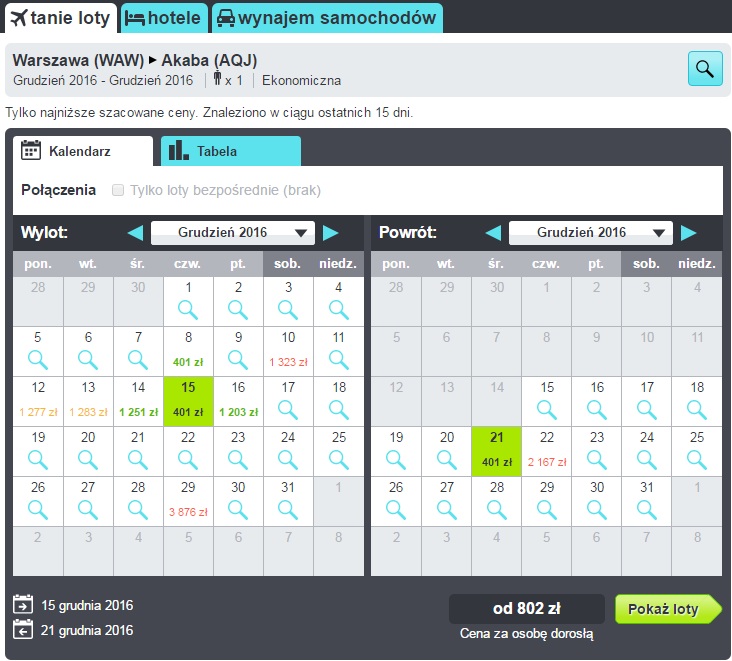Go to next month in Wylot calendar

pyautogui.click(x=331, y=232)
